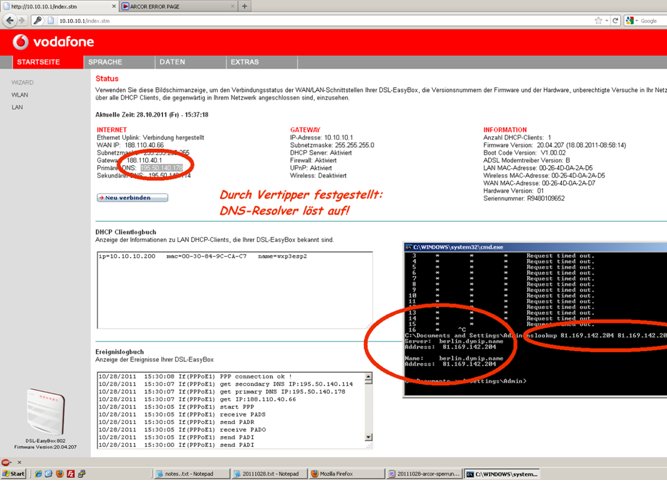Screen dimensions: 667x481
Task: Click the LAN MAC-Adresse 00-26-4D-0A-2A-D5 line
Action: coord(538,168)
